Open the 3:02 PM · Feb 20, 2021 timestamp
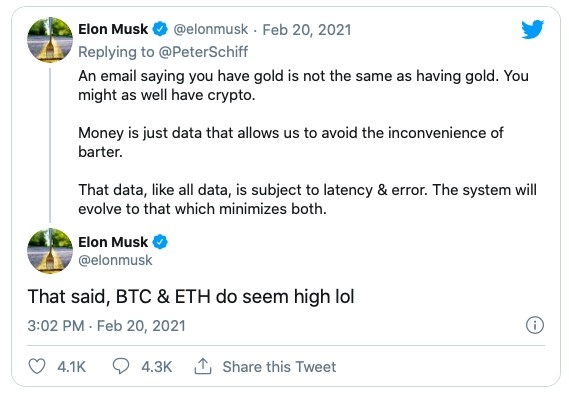 [x=106, y=326]
